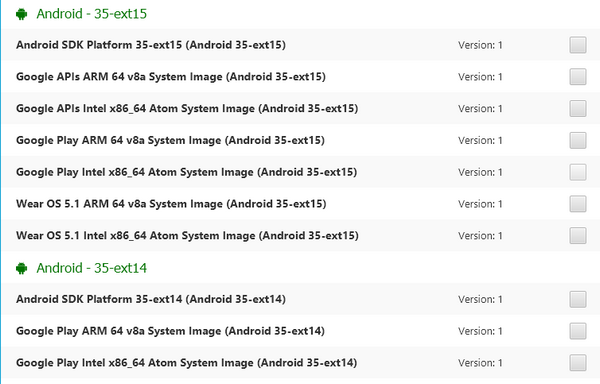
Task: Check Google Play Intel x86_64 Atom 35-ext14 checkbox
Action: pos(578,363)
